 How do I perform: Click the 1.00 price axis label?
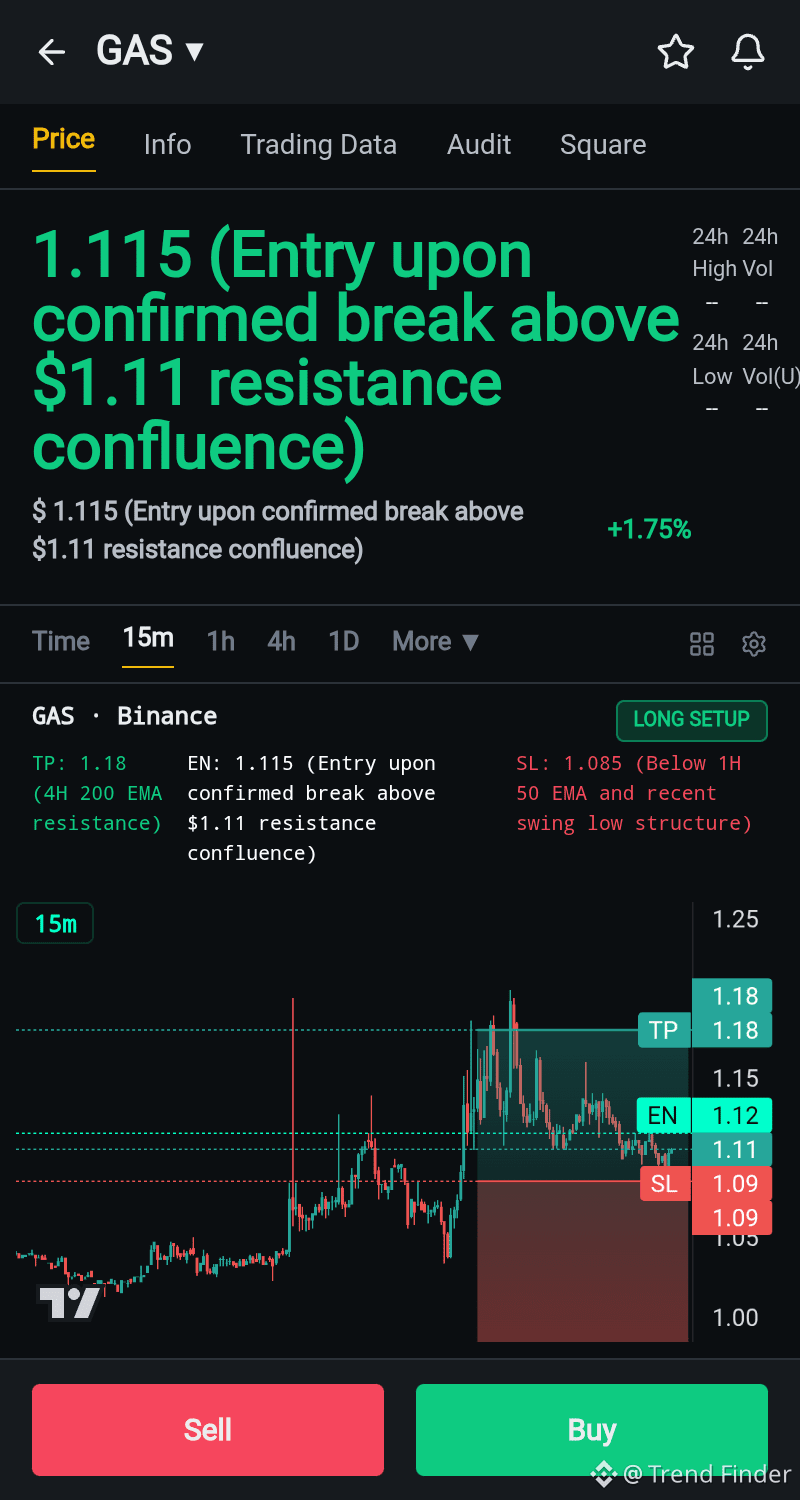[735, 1317]
